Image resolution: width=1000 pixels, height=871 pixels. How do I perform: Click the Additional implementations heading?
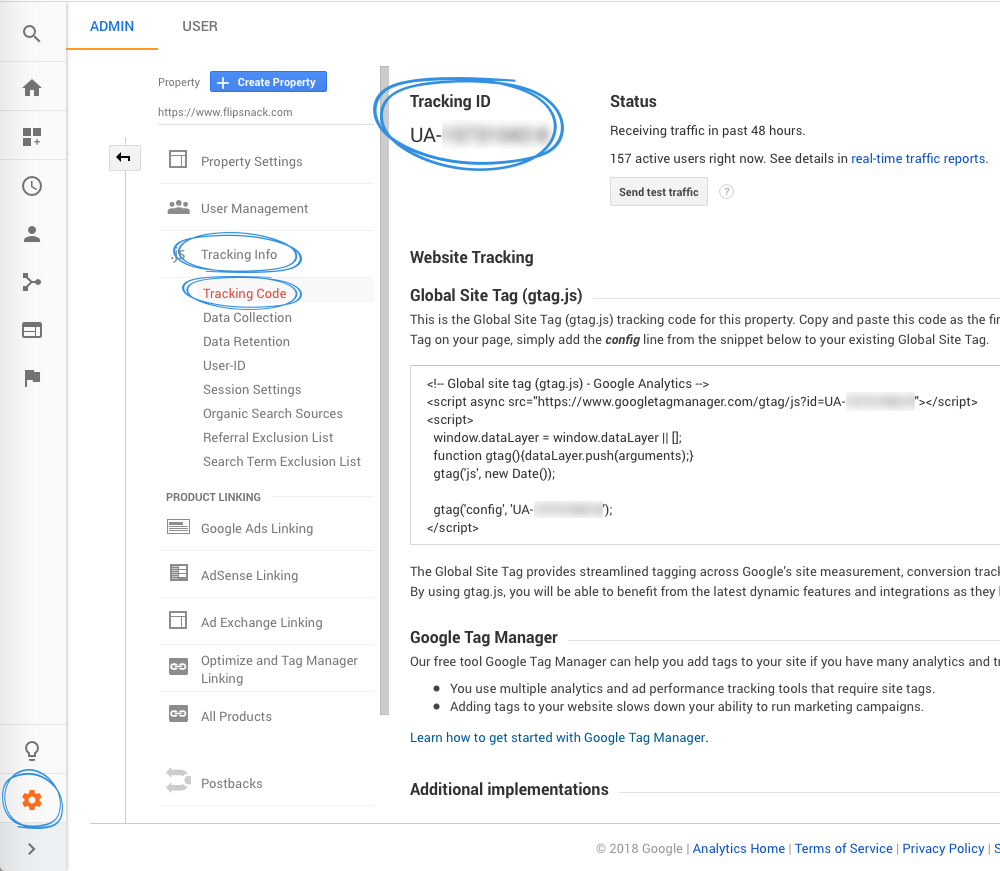click(509, 789)
